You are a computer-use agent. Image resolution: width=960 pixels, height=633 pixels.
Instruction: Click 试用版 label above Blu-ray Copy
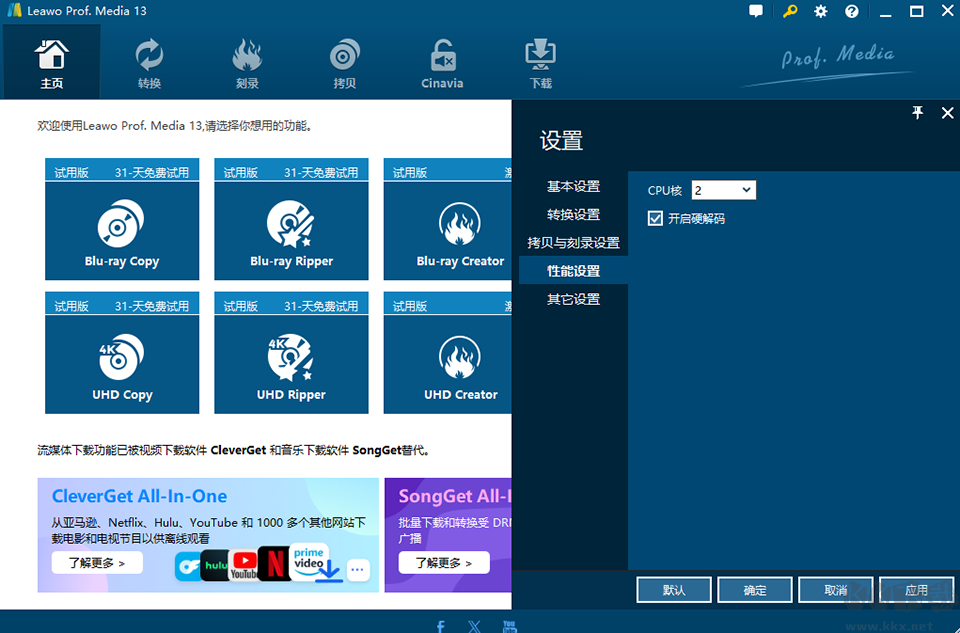point(72,173)
